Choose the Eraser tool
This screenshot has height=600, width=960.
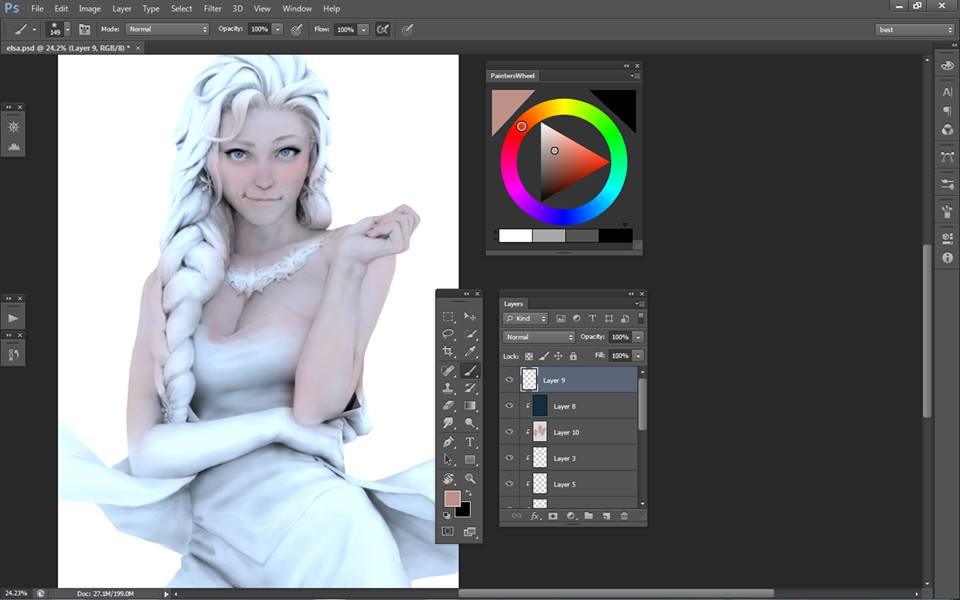tap(448, 406)
